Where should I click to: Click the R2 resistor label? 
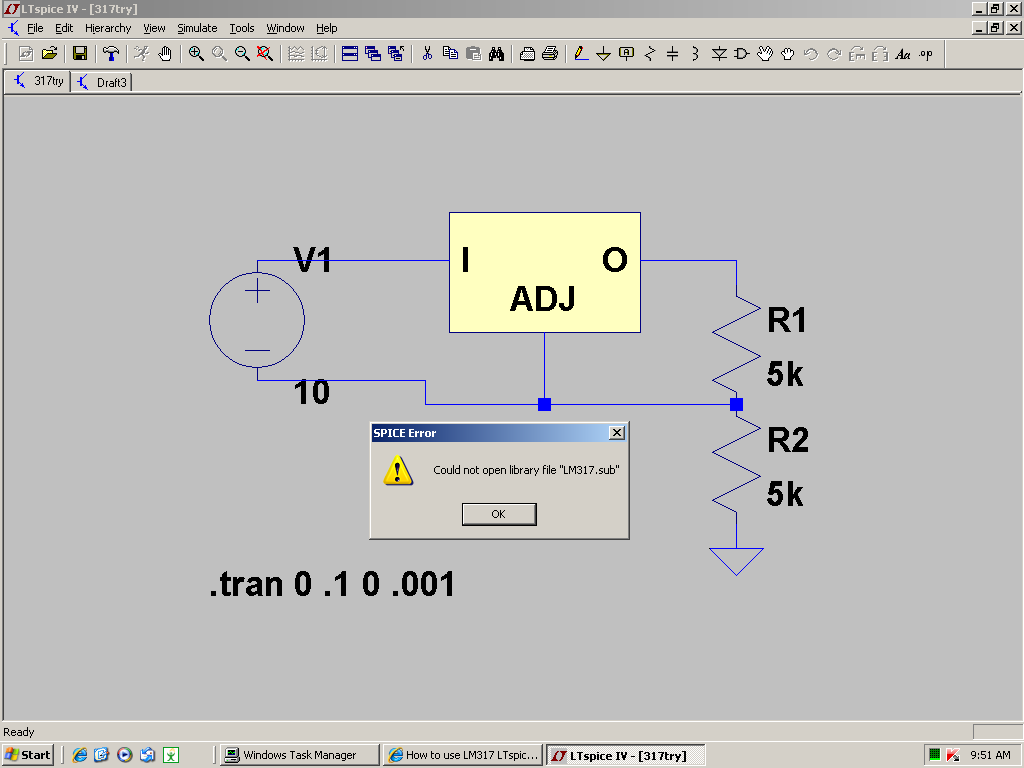[x=788, y=440]
